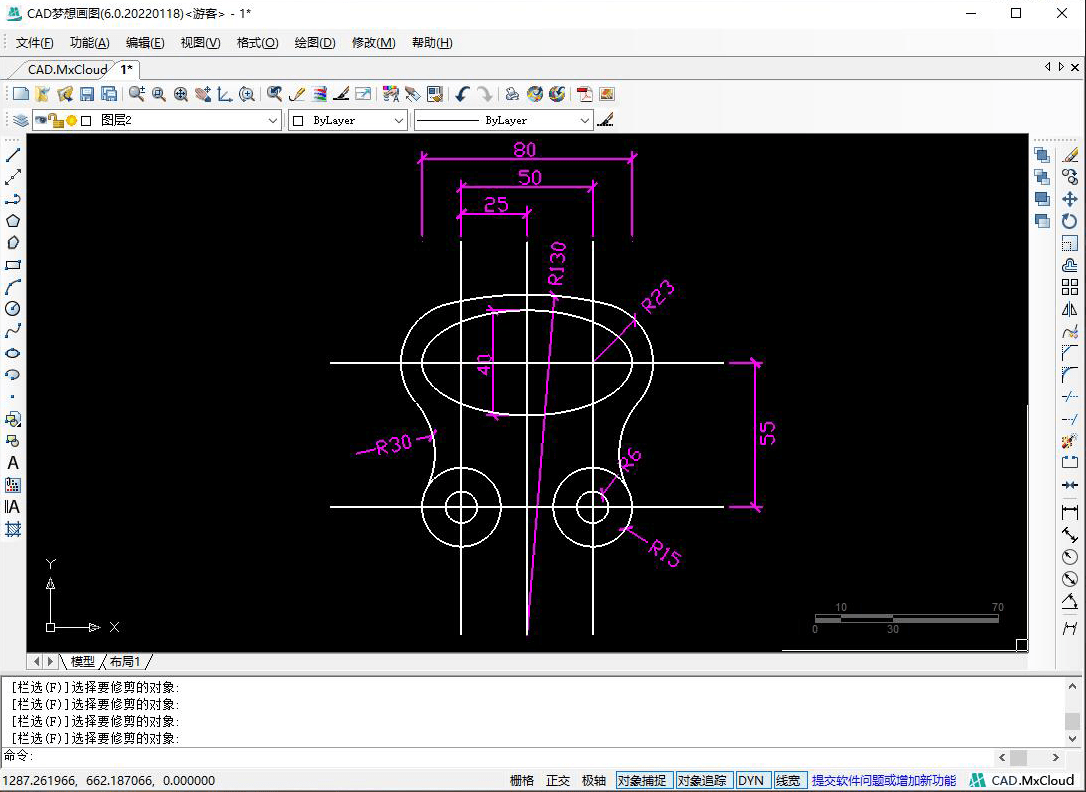Click the 提交软件问题或增加新功能 link
This screenshot has width=1086, height=792.
(883, 781)
